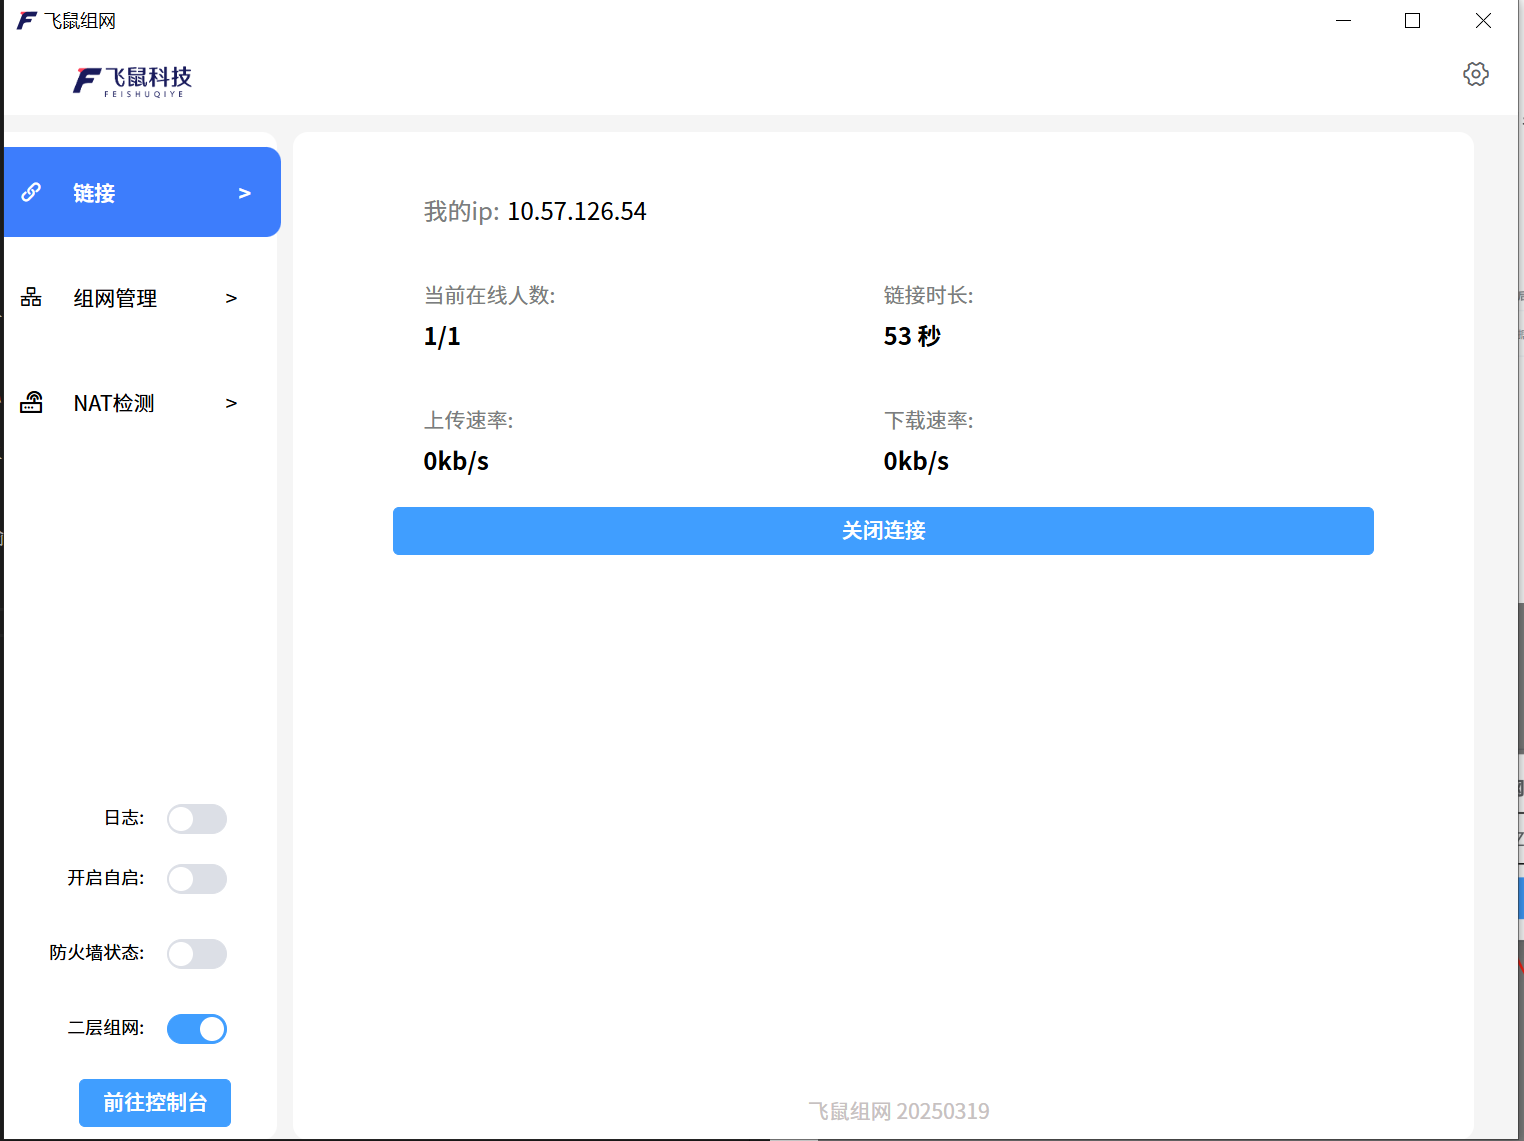Click the app icon in title bar
The width and height of the screenshot is (1524, 1141).
(x=26, y=21)
